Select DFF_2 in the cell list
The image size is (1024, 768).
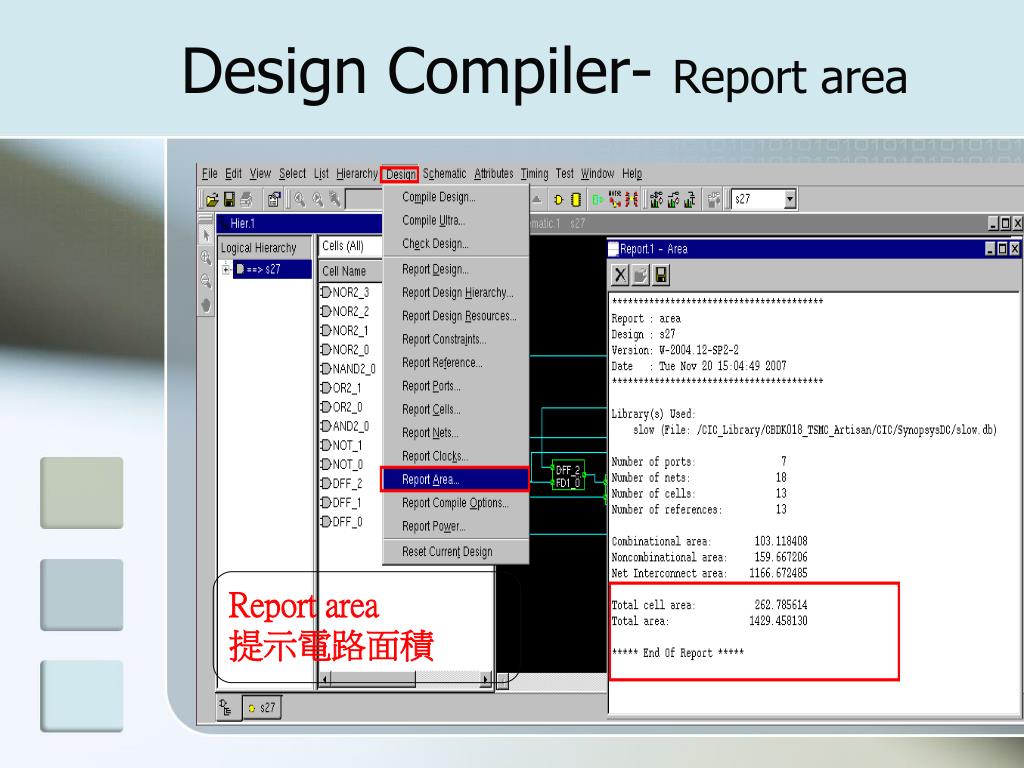click(x=342, y=484)
